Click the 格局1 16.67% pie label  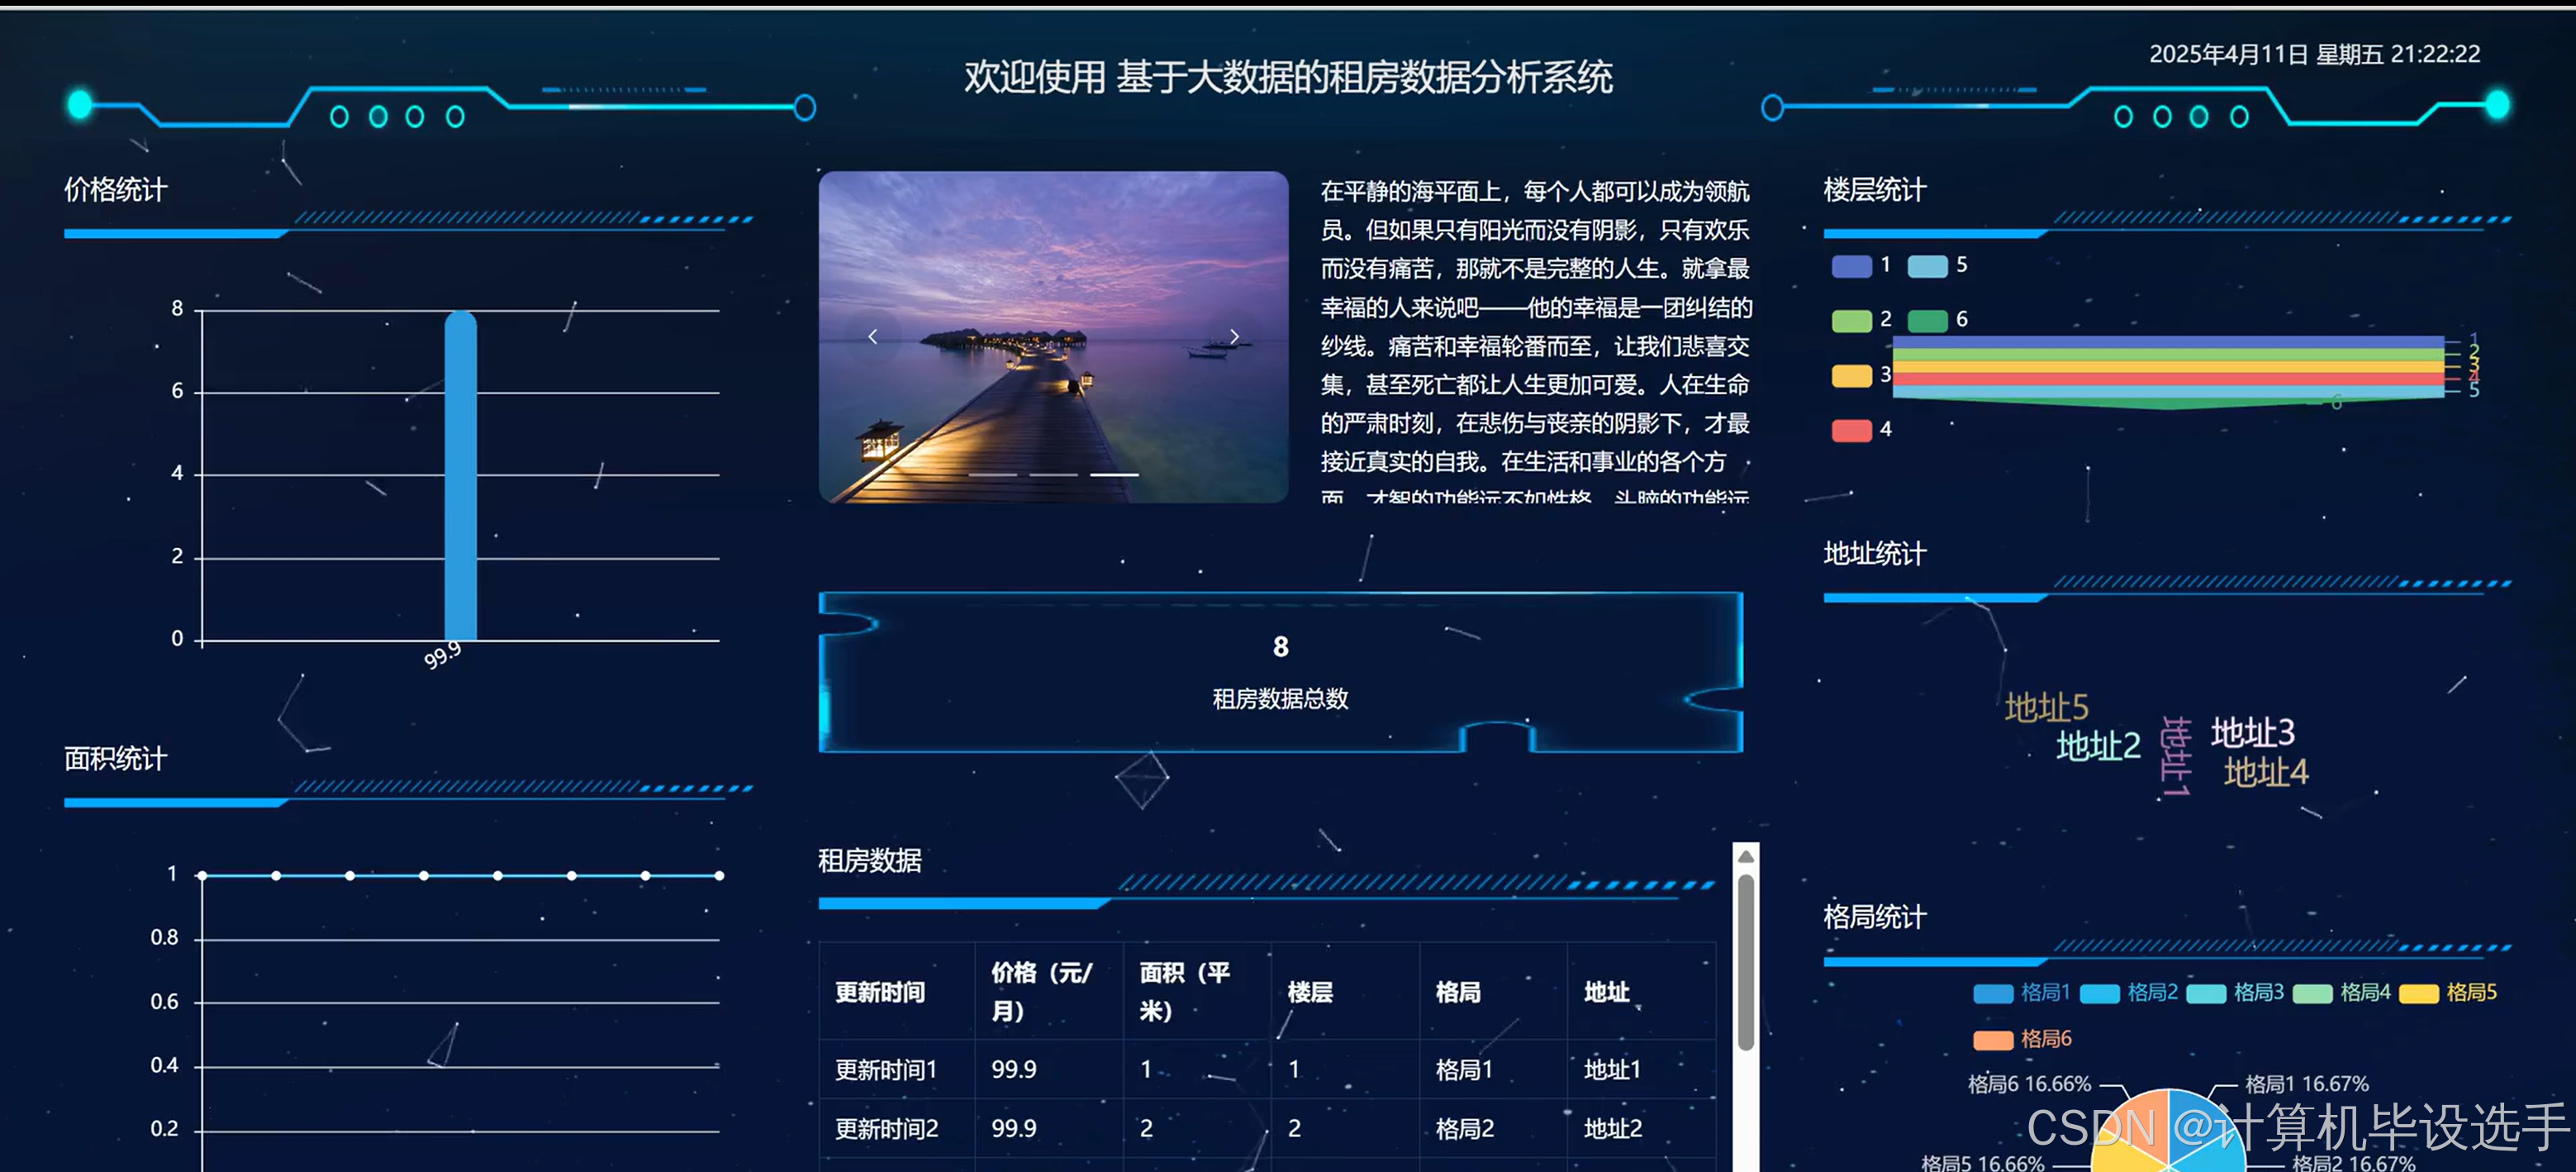click(2306, 1084)
